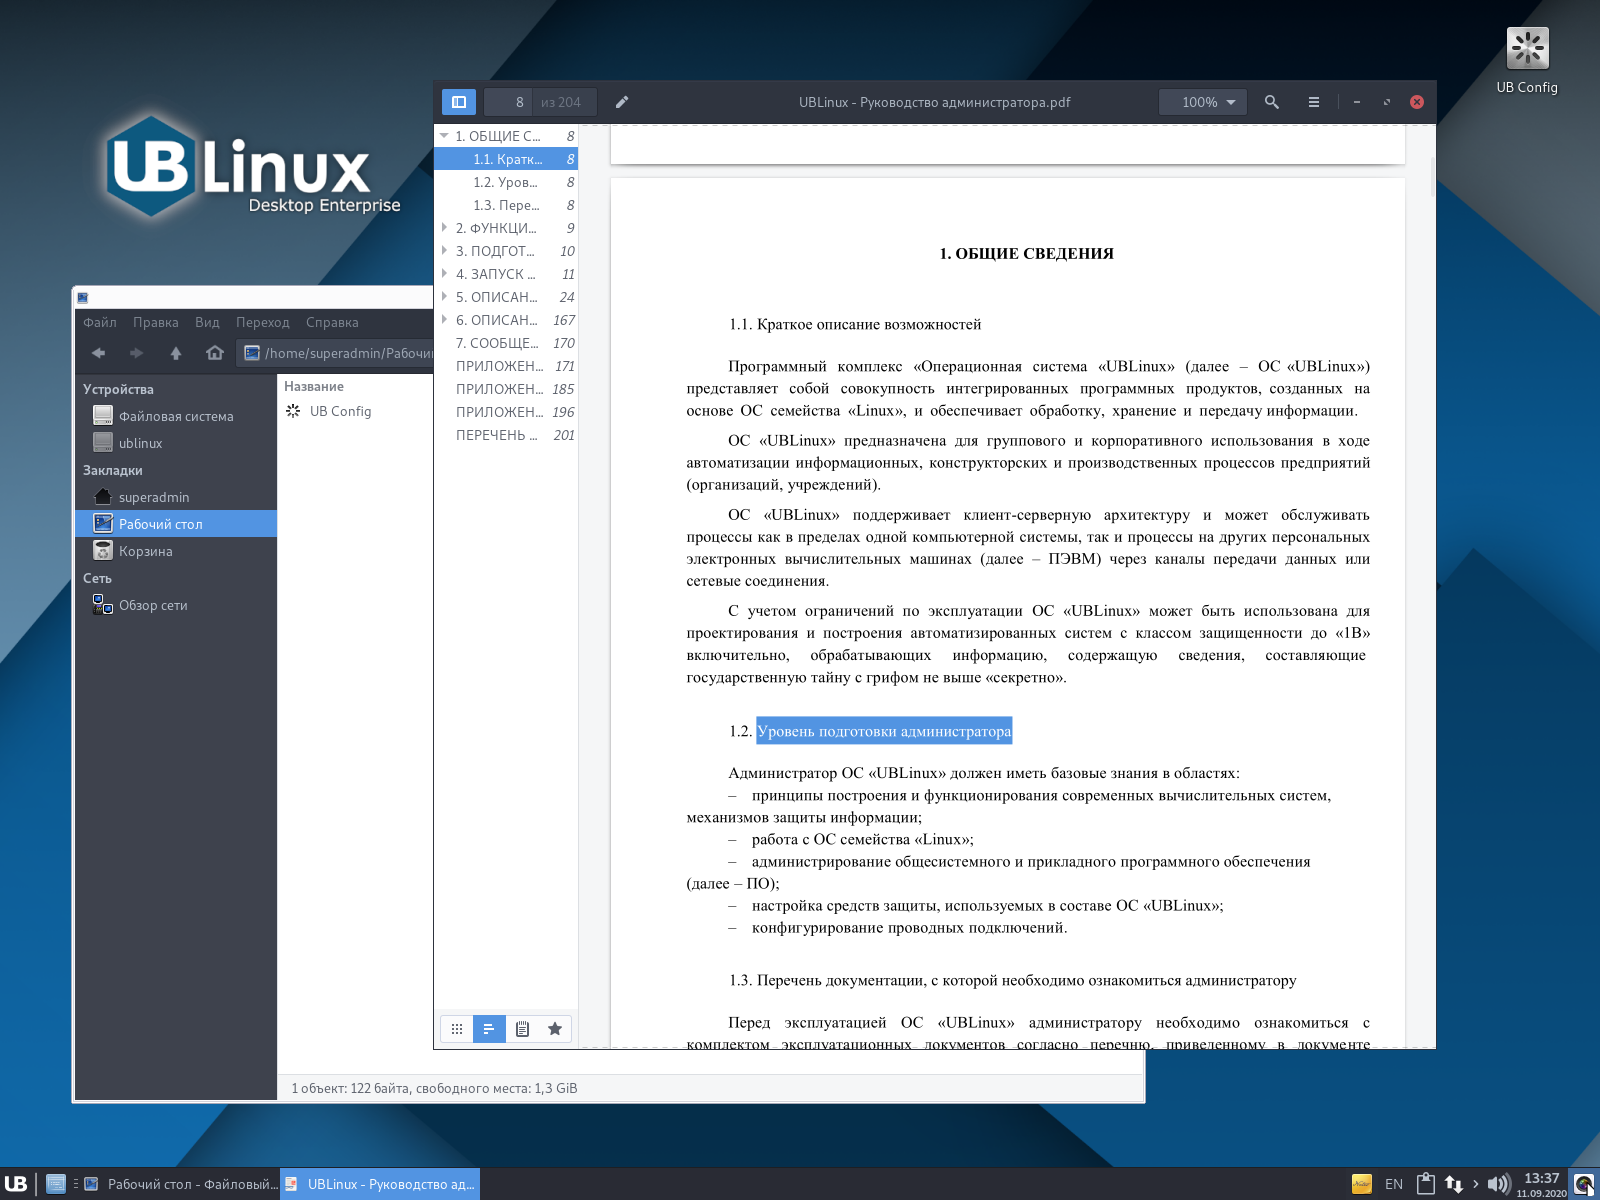
Task: Switch to 'UBLinux - Руководство ад...' taskbar window
Action: (380, 1184)
